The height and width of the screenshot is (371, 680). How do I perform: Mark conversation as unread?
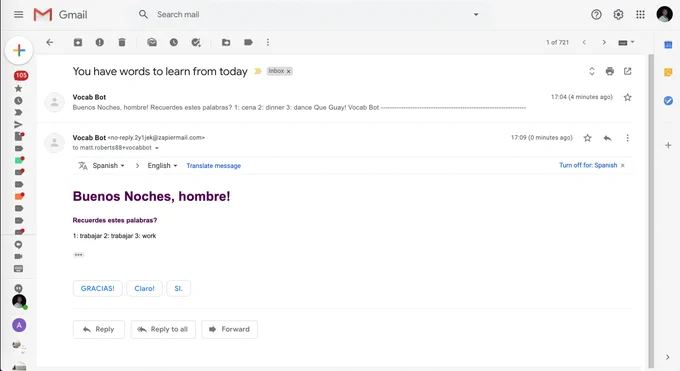coord(152,42)
